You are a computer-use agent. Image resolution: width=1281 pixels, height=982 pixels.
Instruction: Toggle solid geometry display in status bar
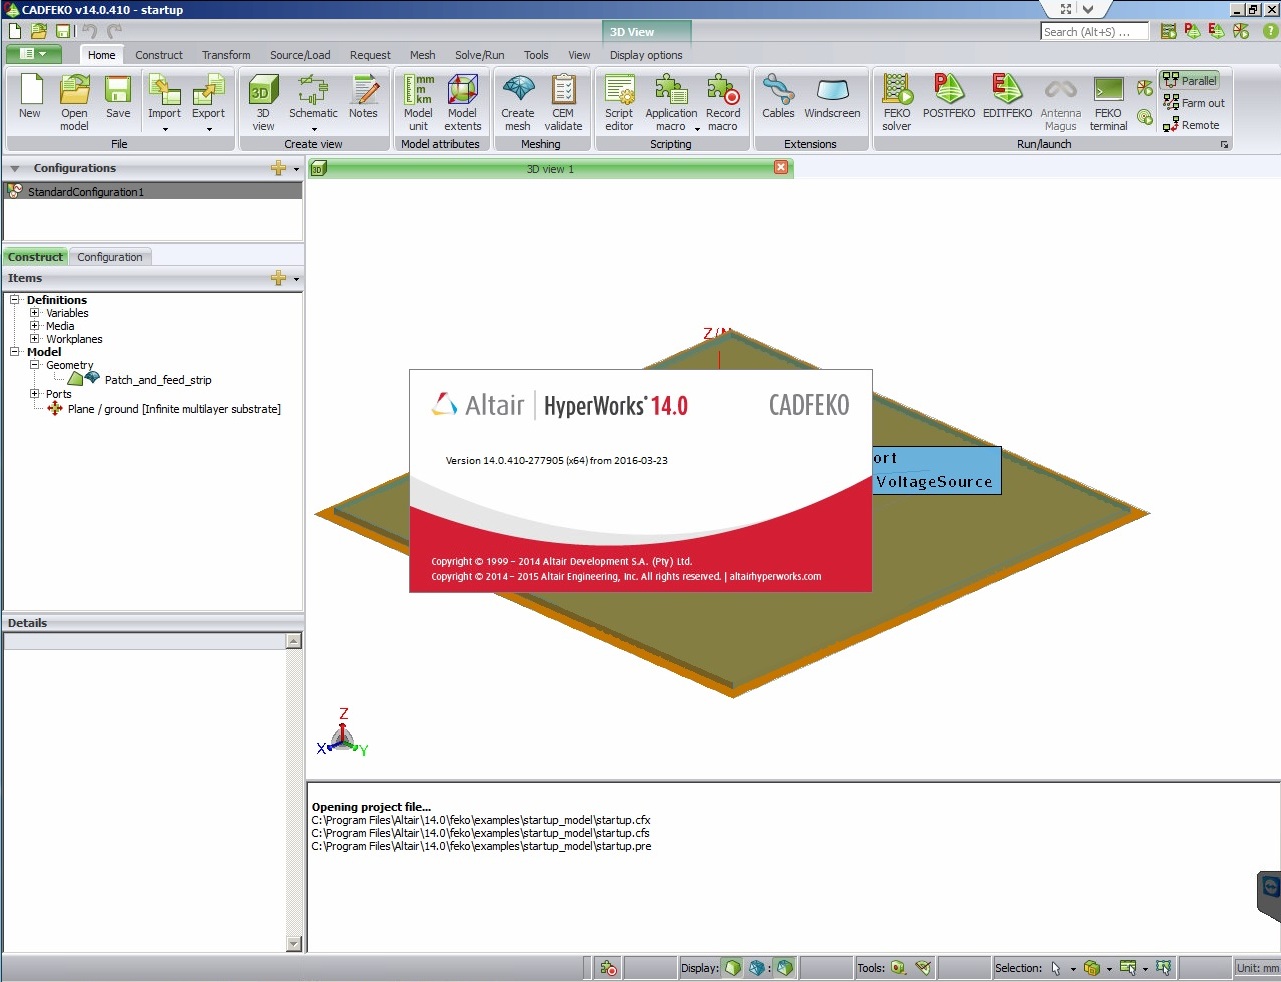point(733,967)
